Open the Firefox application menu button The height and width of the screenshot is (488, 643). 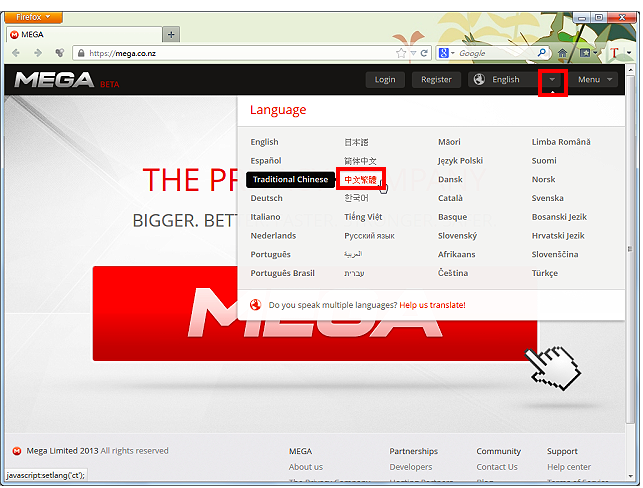(x=34, y=17)
